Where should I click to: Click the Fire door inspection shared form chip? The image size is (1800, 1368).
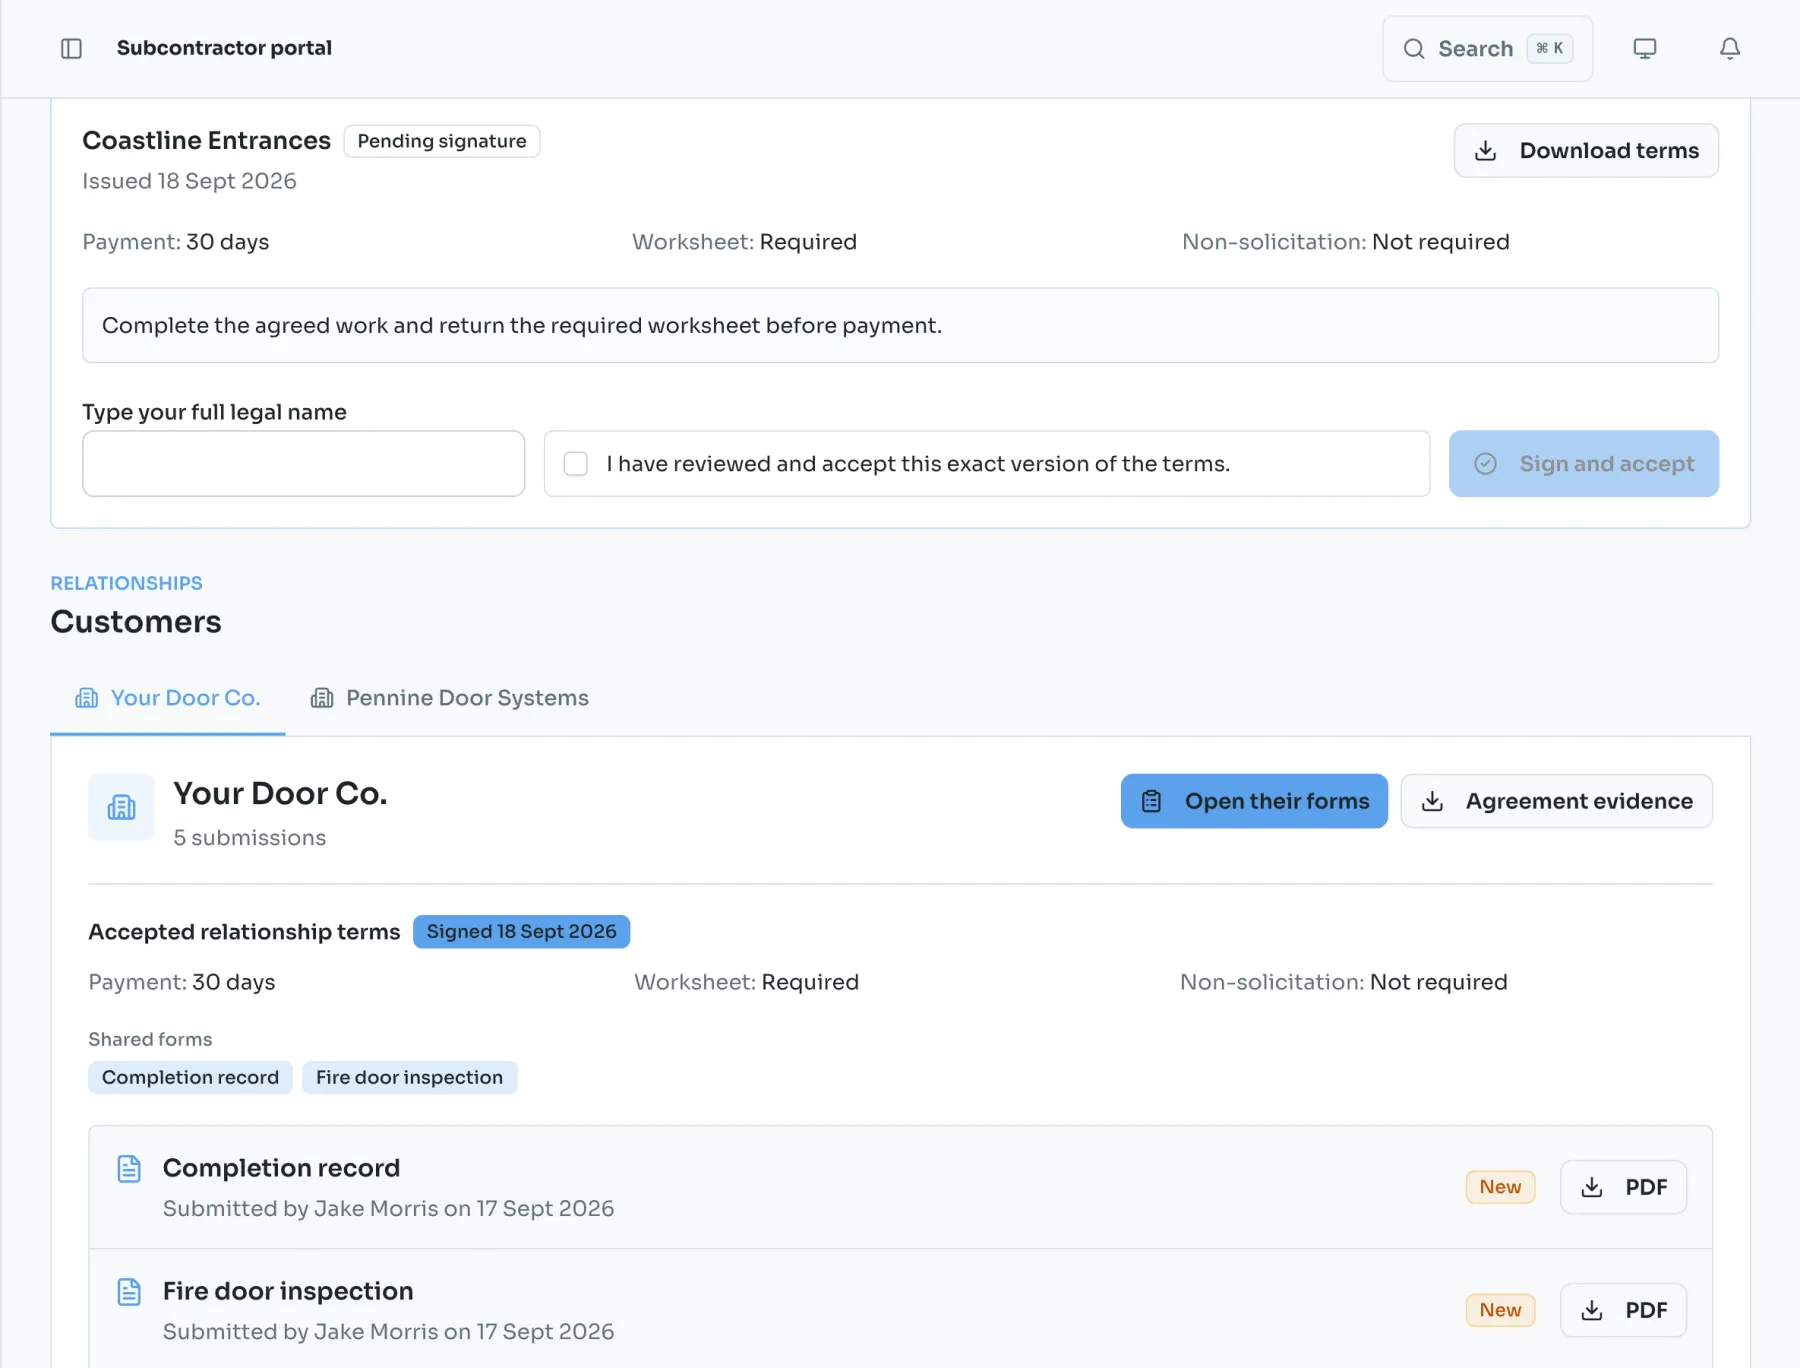(x=409, y=1077)
